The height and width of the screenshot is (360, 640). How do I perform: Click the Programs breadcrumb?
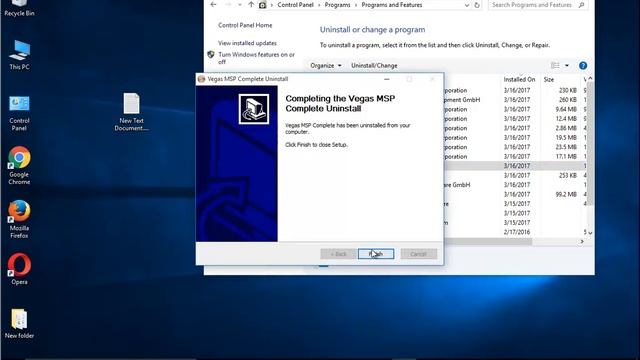click(x=337, y=5)
